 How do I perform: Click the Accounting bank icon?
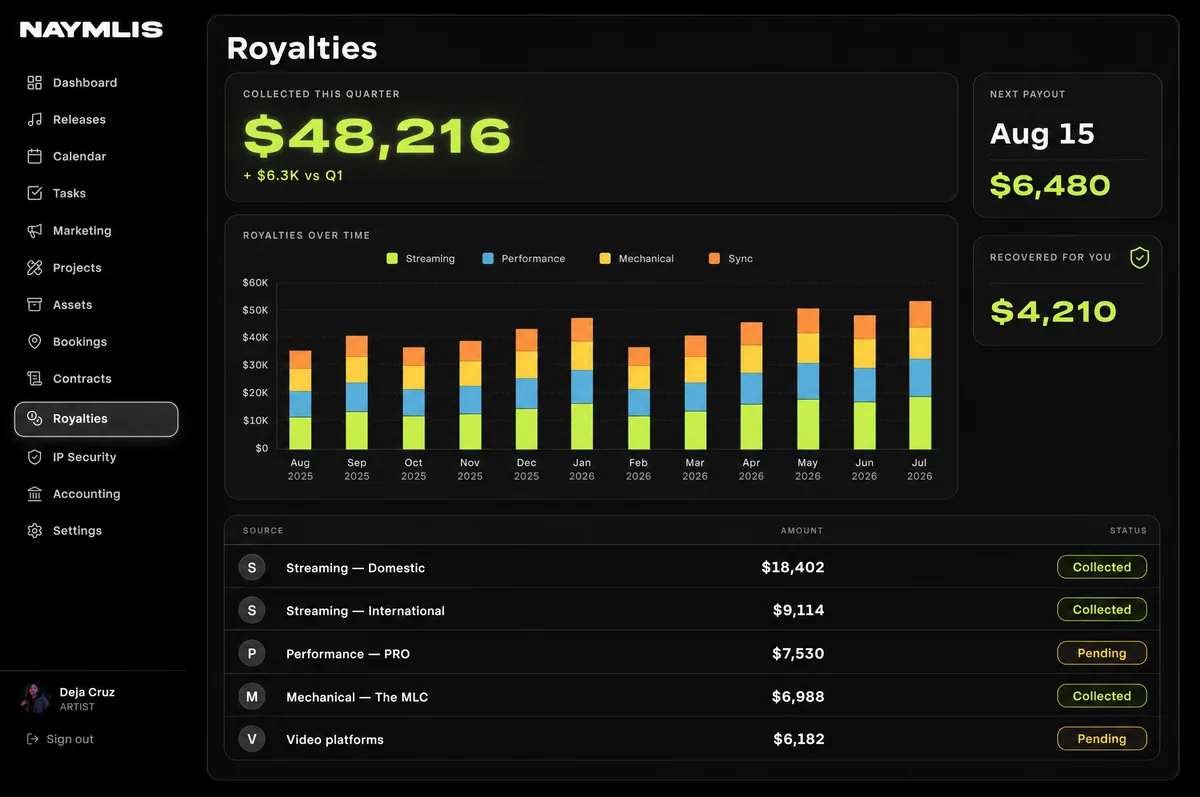coord(35,494)
